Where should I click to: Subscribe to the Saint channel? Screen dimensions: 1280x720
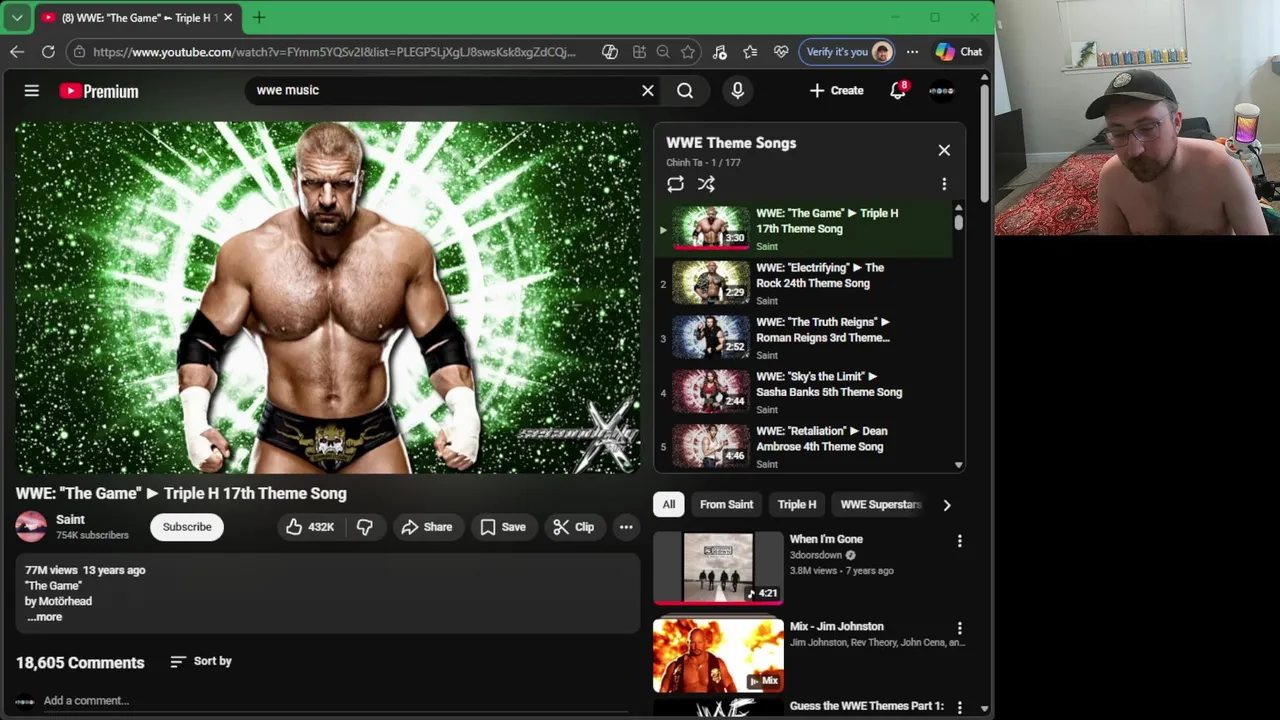pos(187,527)
